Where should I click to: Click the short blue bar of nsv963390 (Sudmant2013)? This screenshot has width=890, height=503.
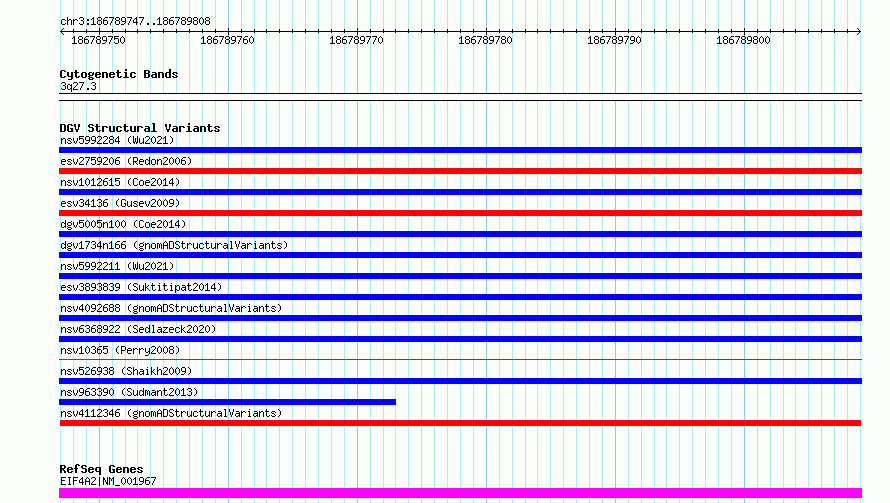[x=228, y=402]
